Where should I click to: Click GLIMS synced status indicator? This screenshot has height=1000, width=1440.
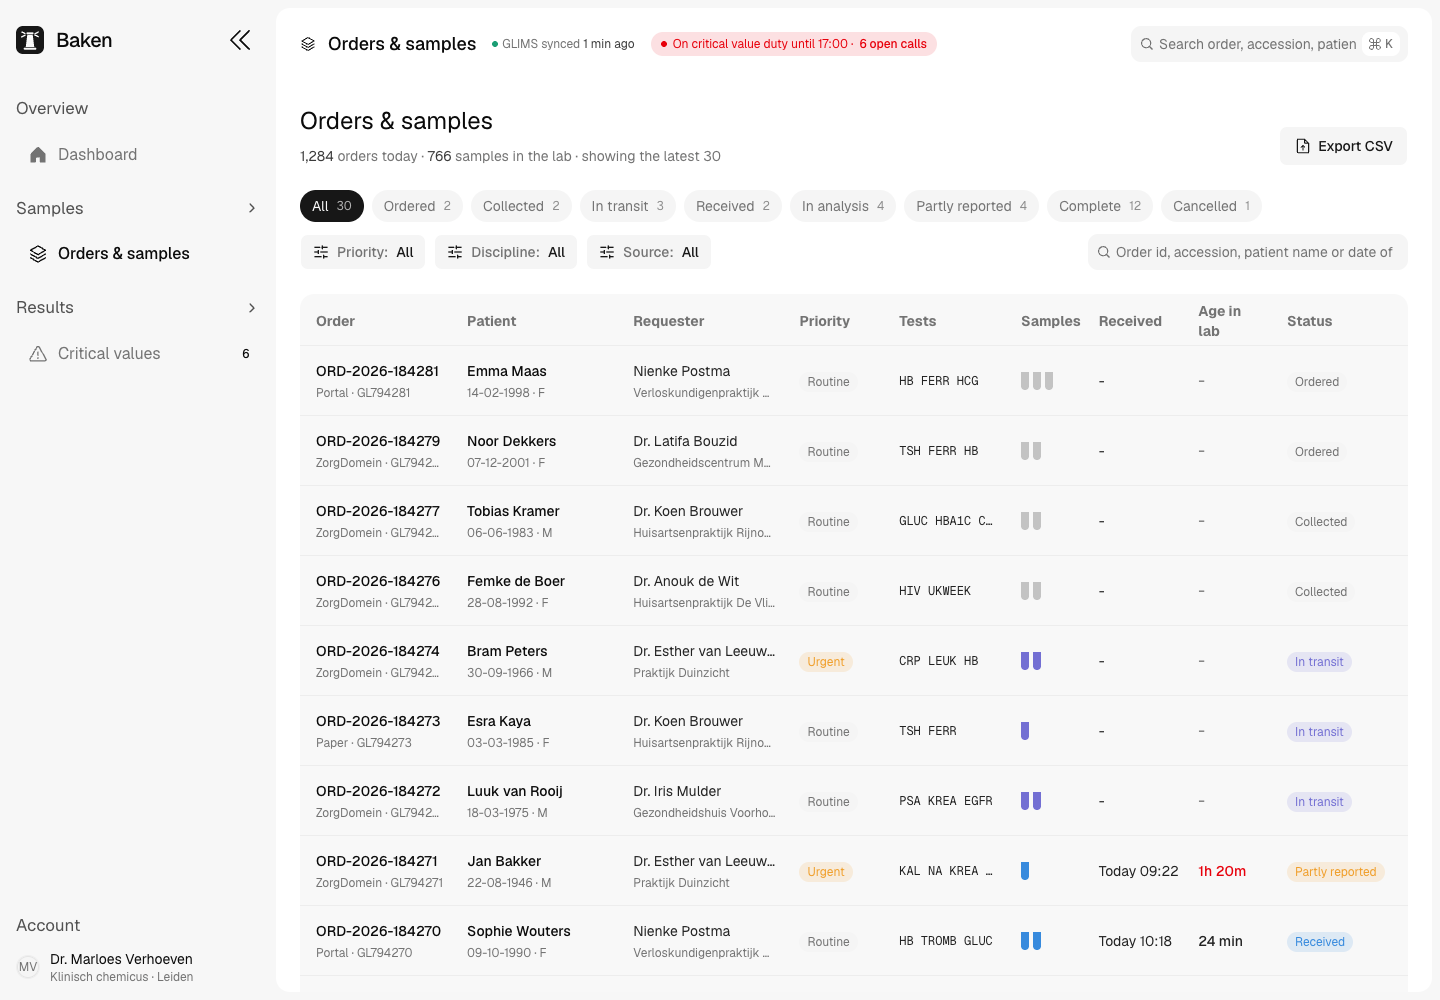pyautogui.click(x=563, y=44)
